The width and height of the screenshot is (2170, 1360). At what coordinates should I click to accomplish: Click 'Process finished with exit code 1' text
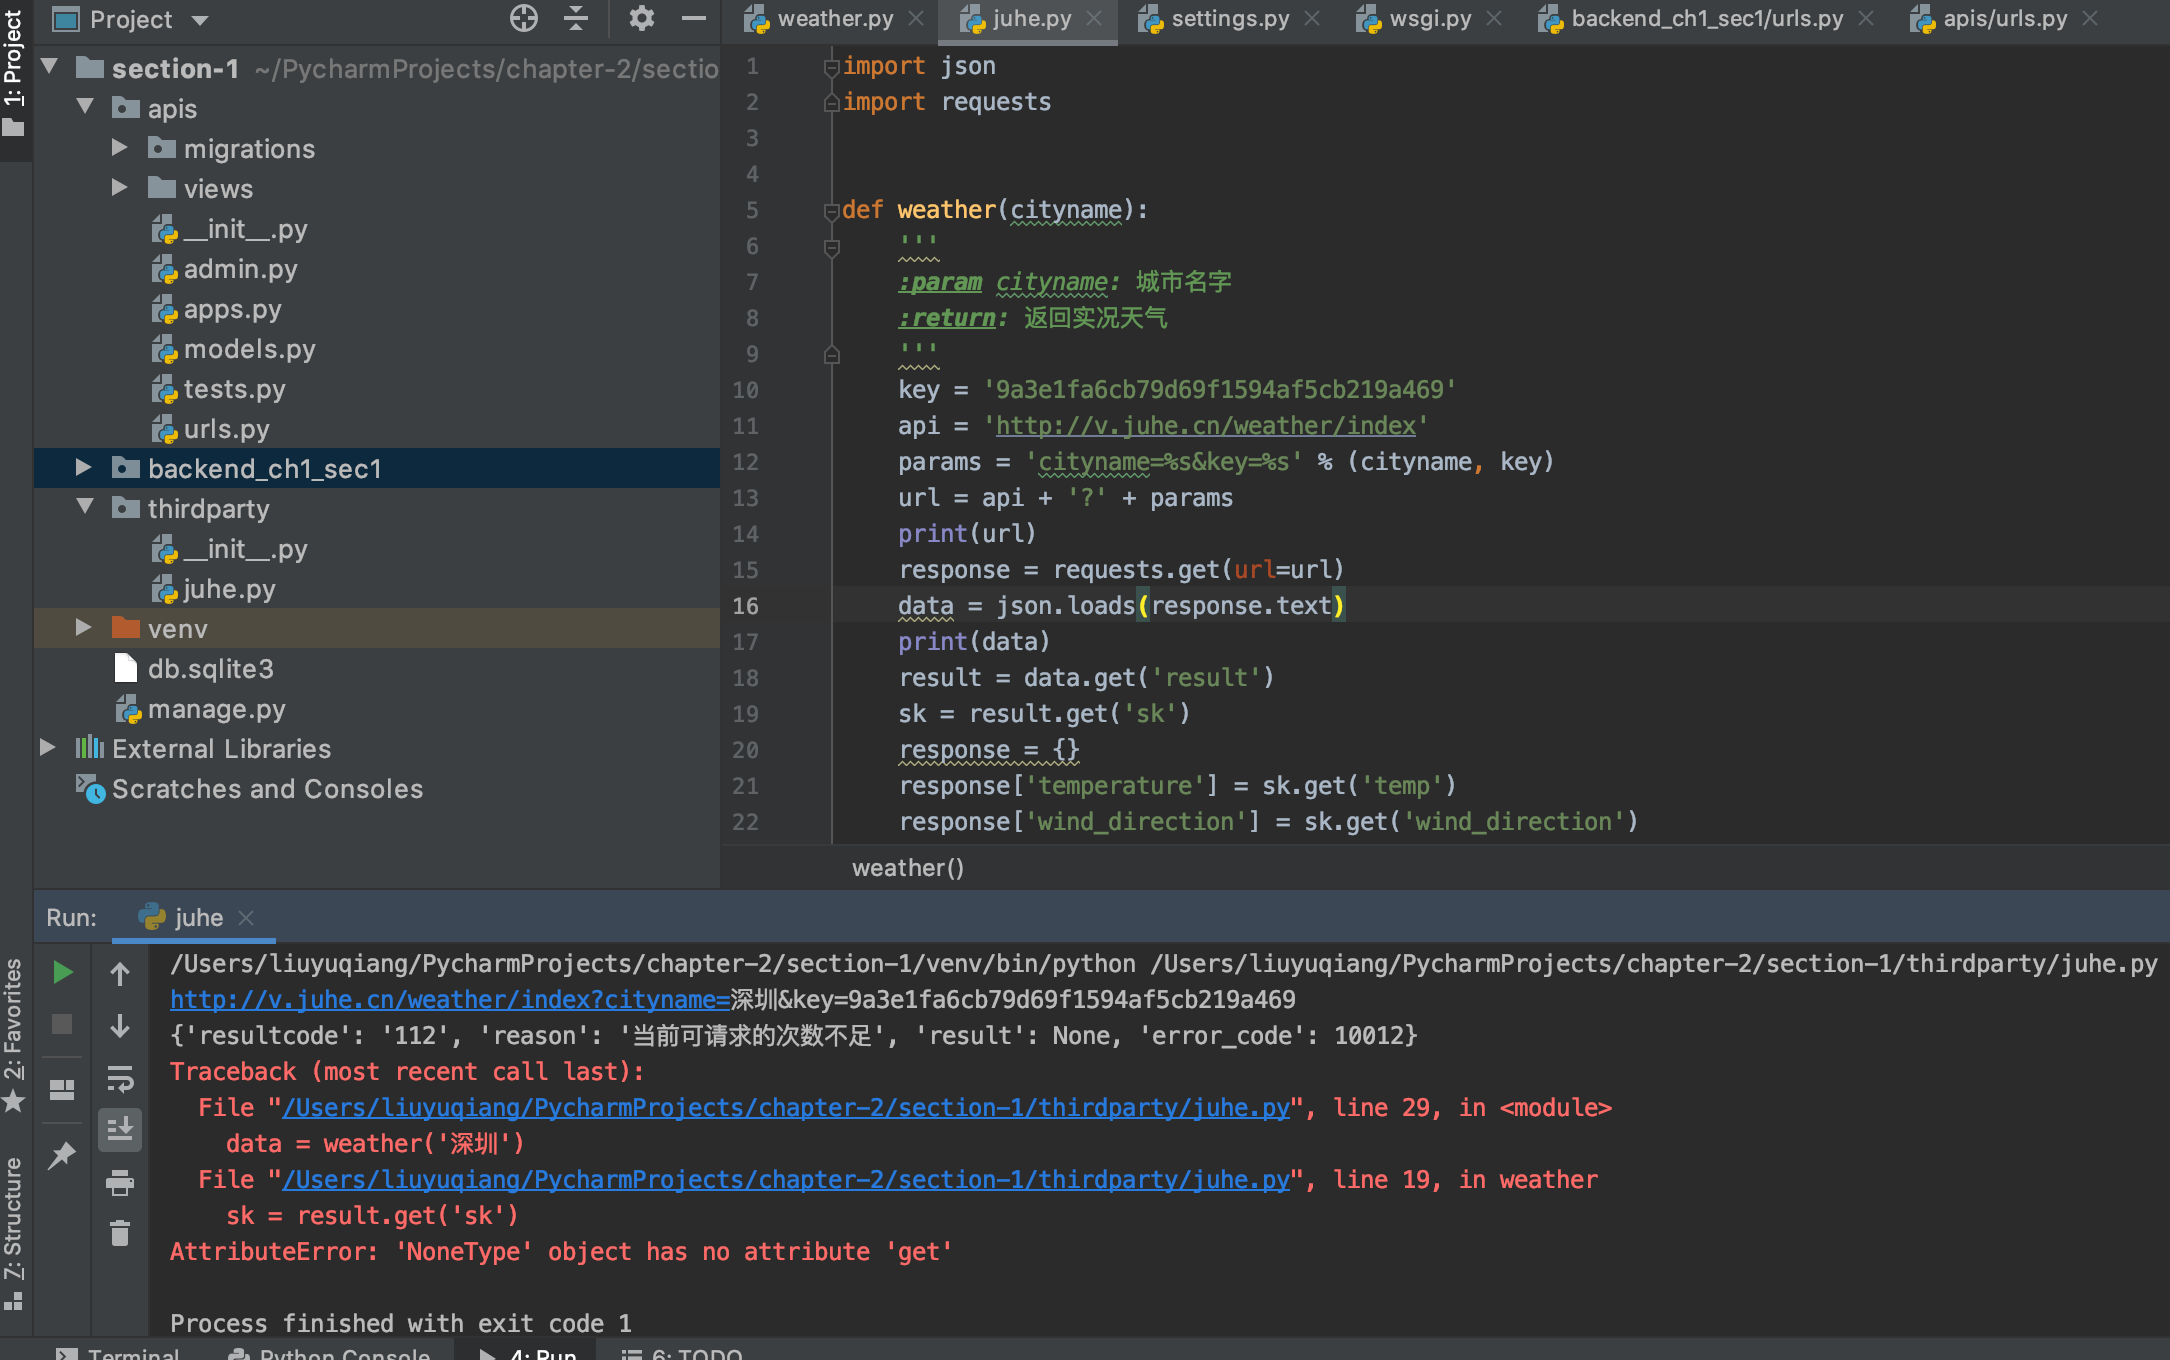[x=401, y=1323]
